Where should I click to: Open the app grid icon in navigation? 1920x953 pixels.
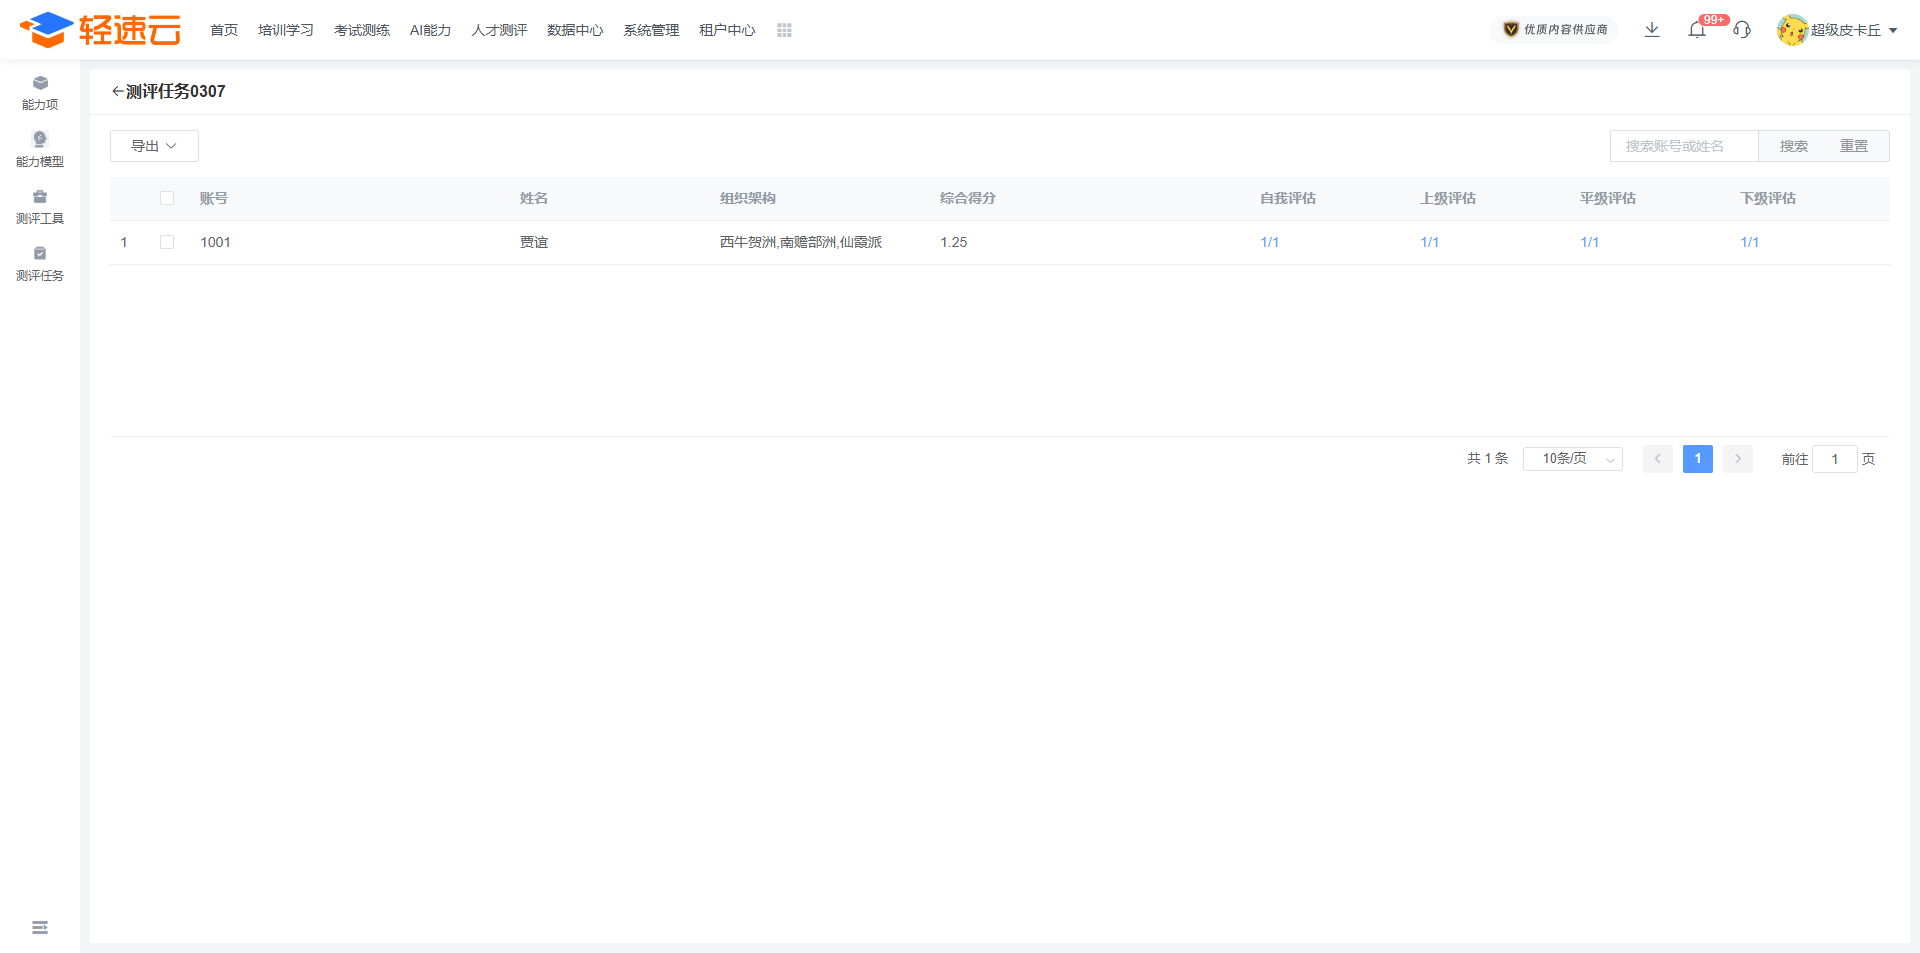[x=784, y=31]
